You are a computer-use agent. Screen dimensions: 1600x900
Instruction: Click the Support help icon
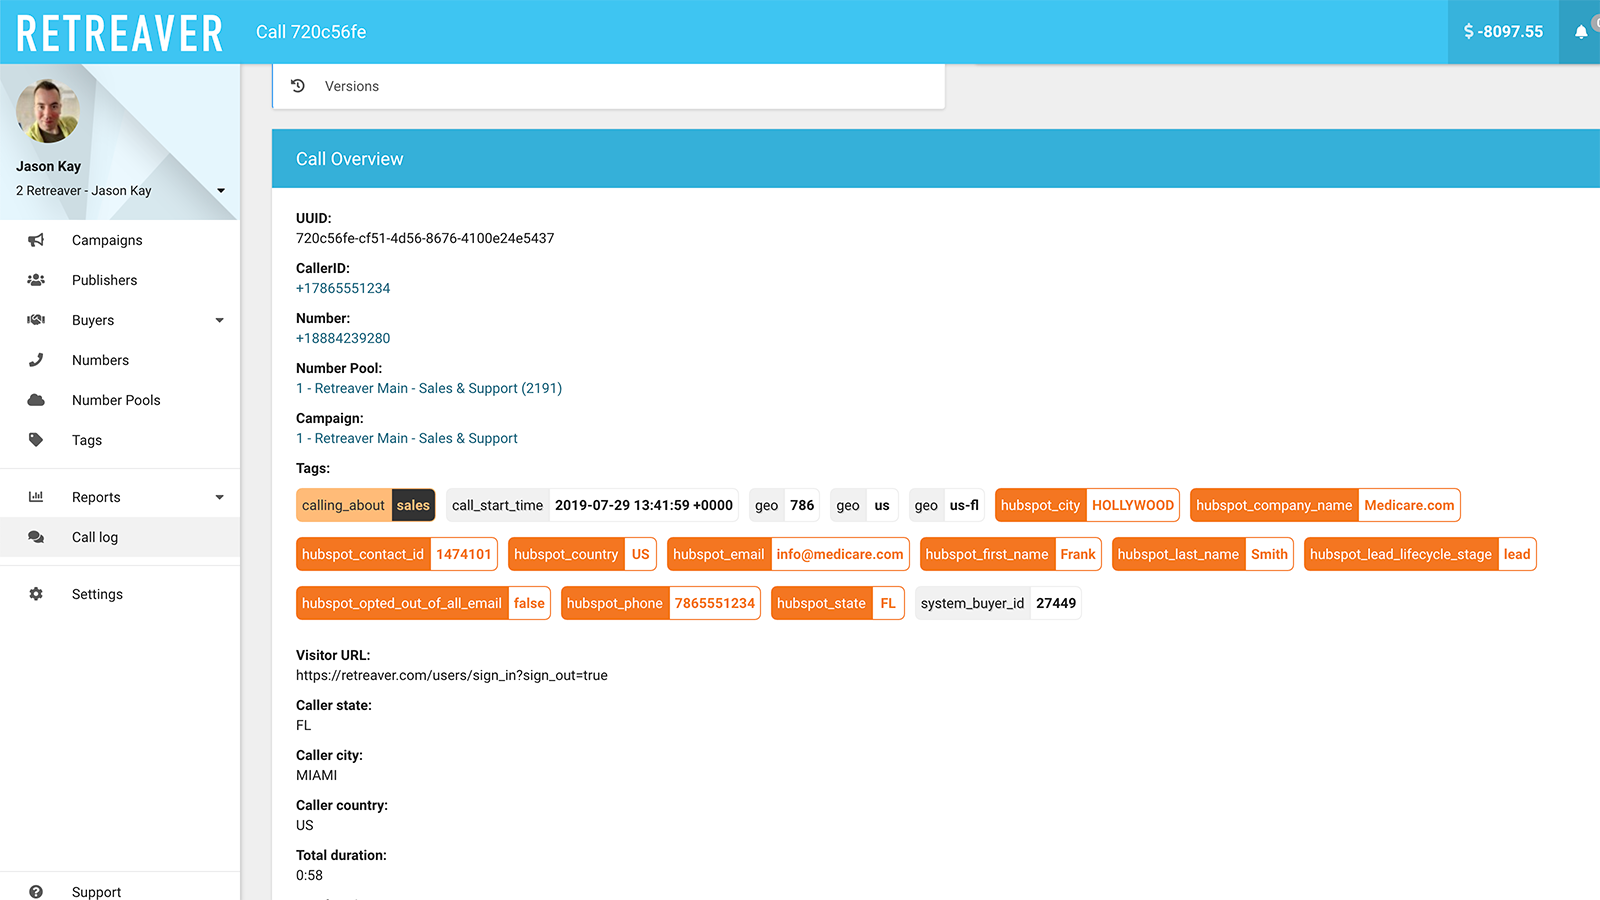click(x=36, y=891)
